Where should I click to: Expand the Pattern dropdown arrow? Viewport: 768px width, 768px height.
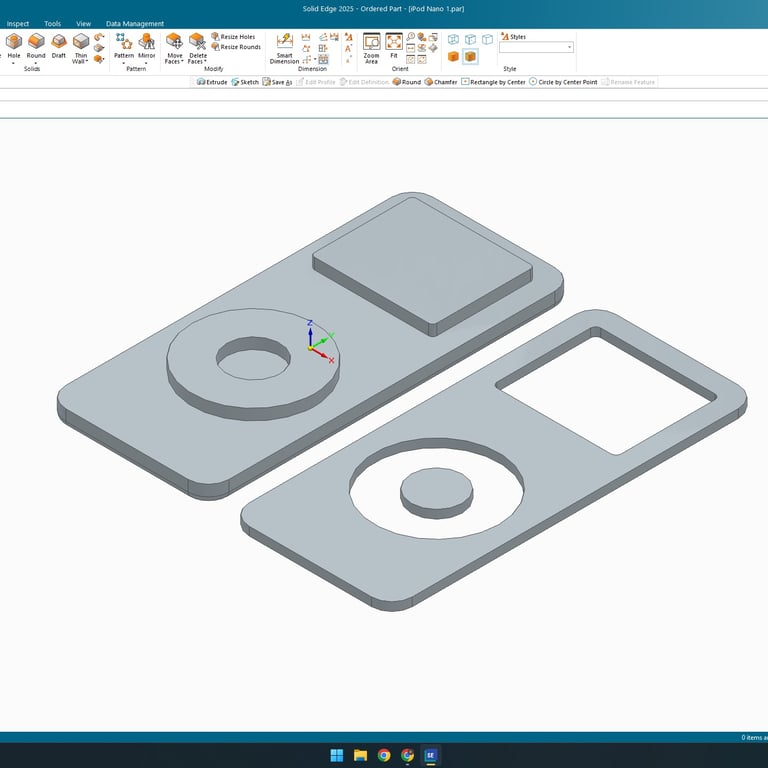[x=124, y=63]
